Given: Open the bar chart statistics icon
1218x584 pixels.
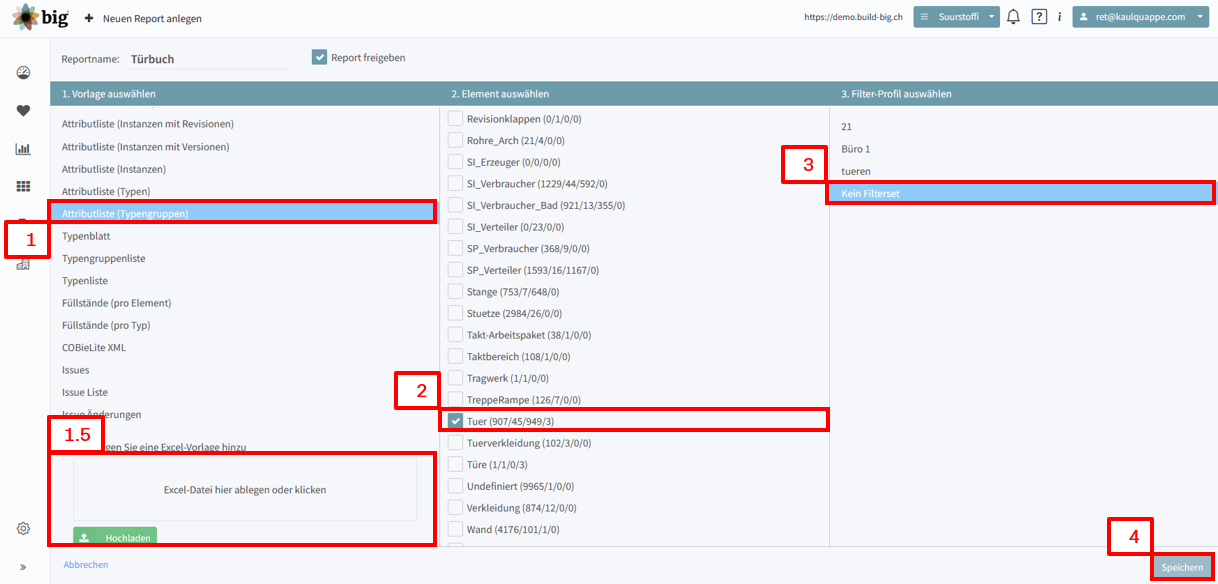Looking at the screenshot, I should 23,149.
